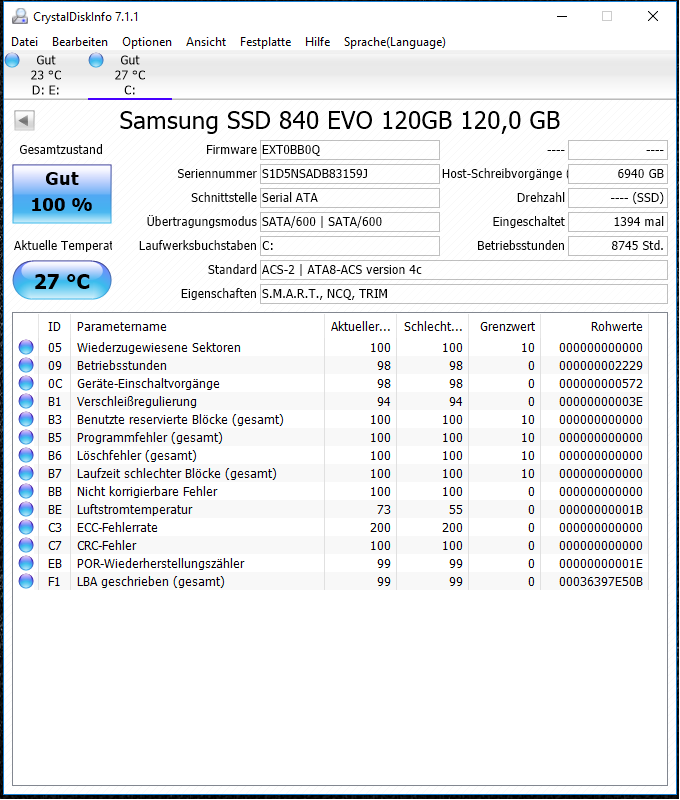
Task: Open the Datei menu
Action: pyautogui.click(x=24, y=42)
